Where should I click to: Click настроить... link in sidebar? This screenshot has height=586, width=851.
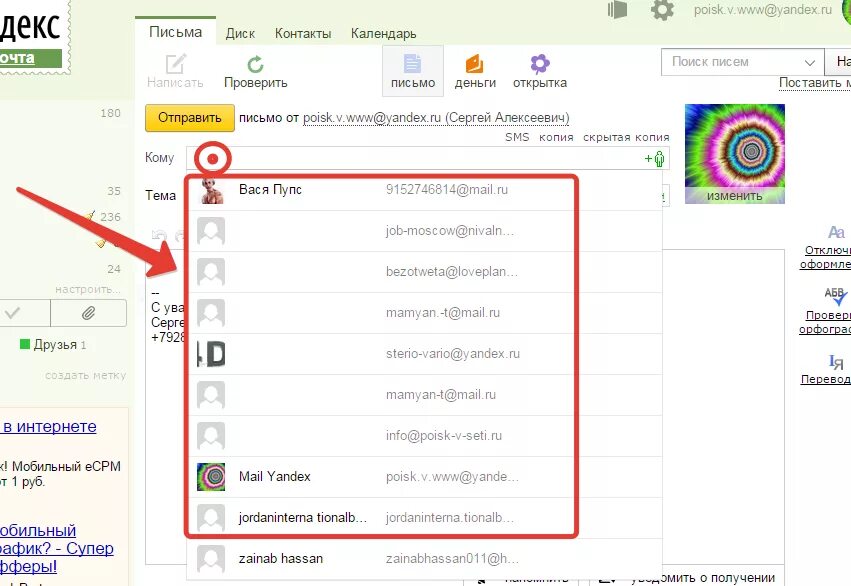[88, 289]
